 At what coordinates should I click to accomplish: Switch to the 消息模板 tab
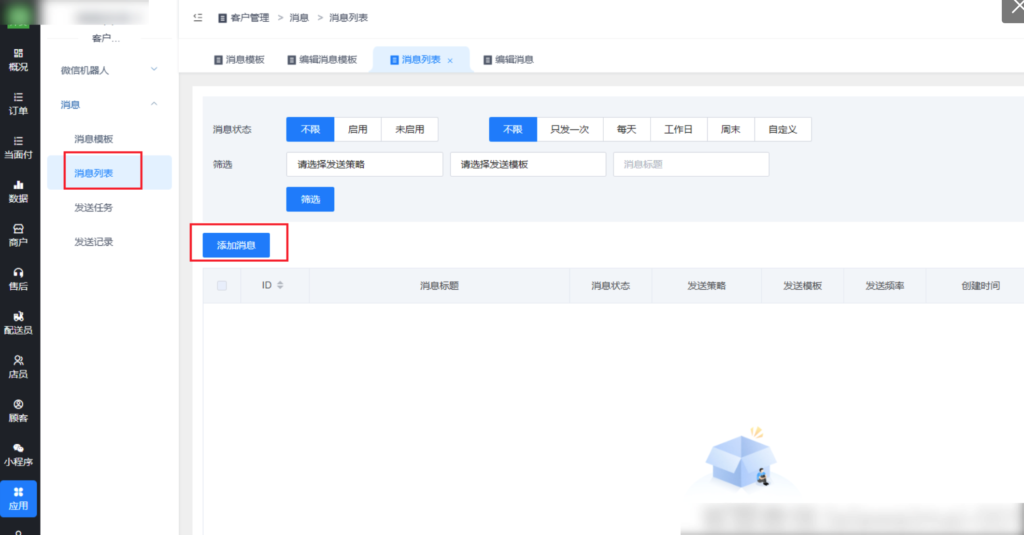point(239,59)
